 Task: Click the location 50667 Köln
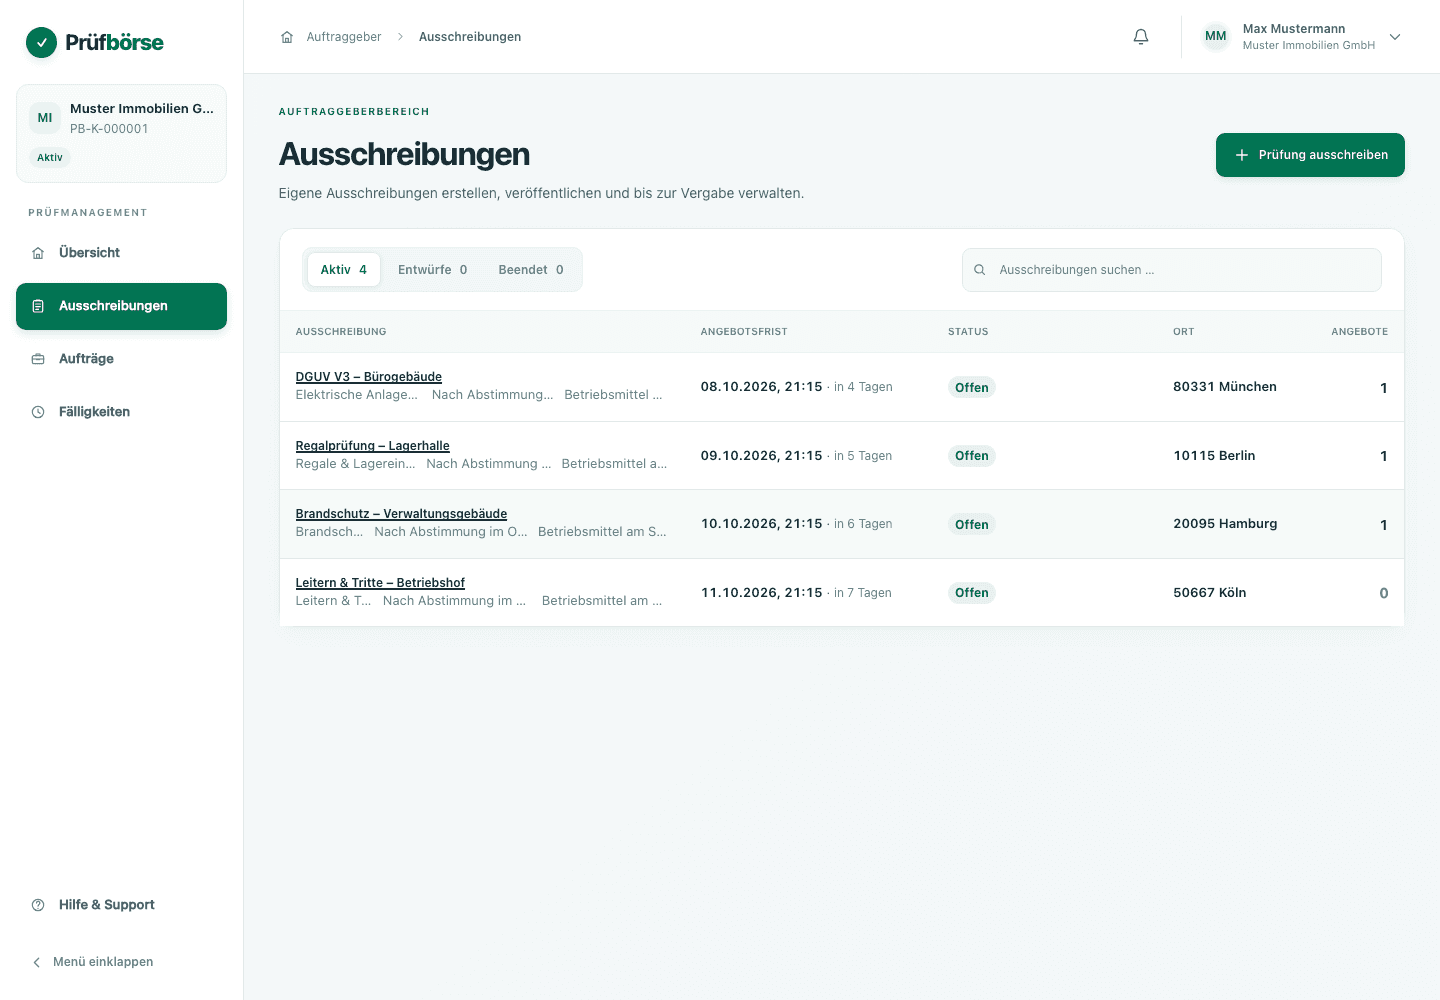tap(1210, 593)
